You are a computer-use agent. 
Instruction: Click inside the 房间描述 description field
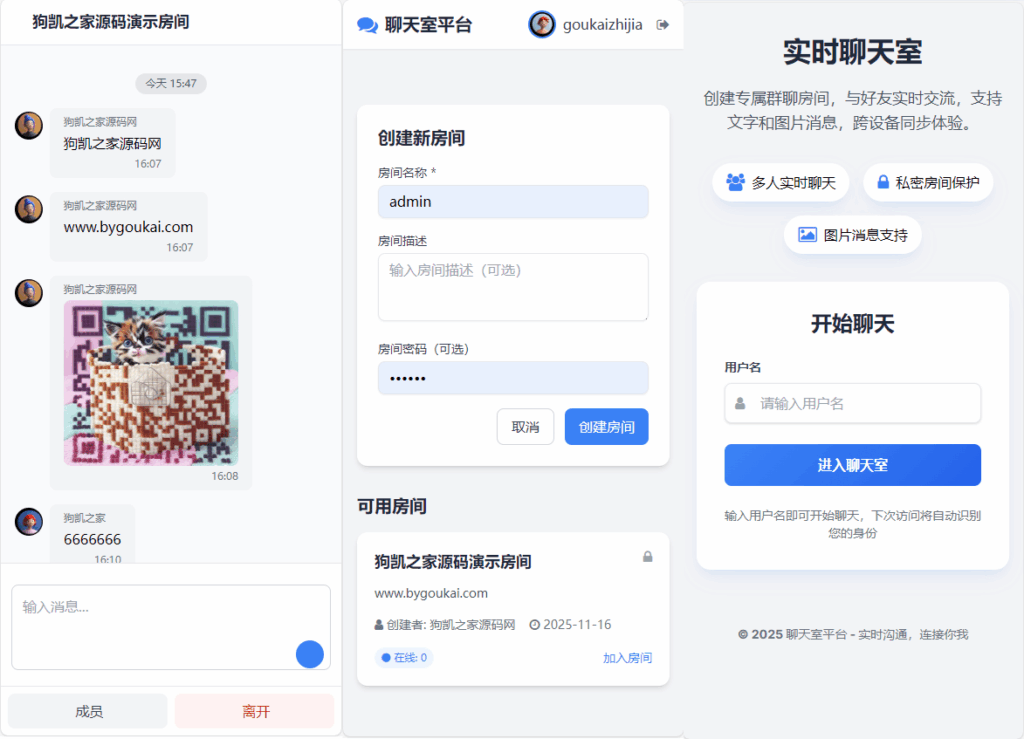[x=513, y=287]
